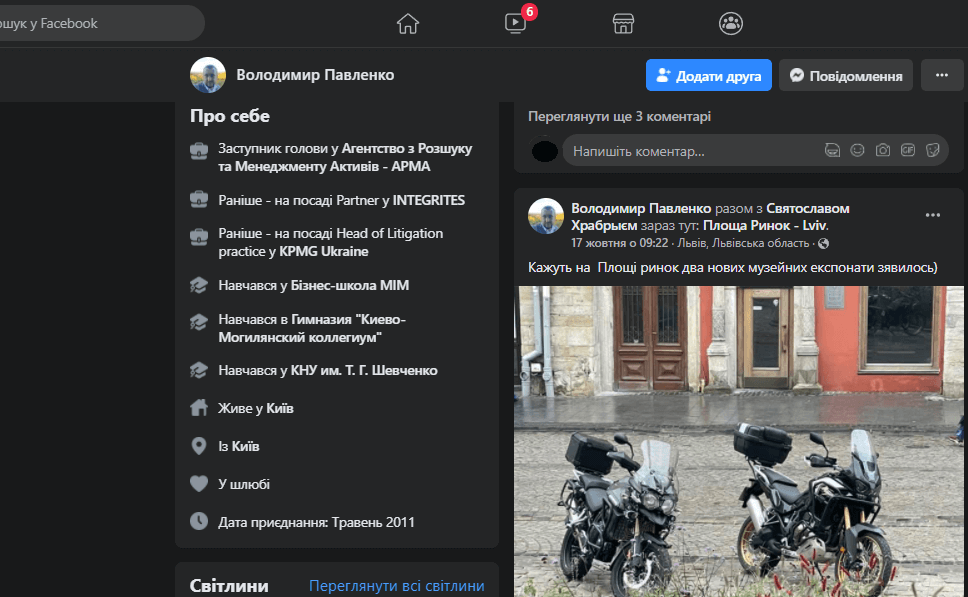Click house icon beside Живе у Київ
The width and height of the screenshot is (968, 597).
pos(199,407)
